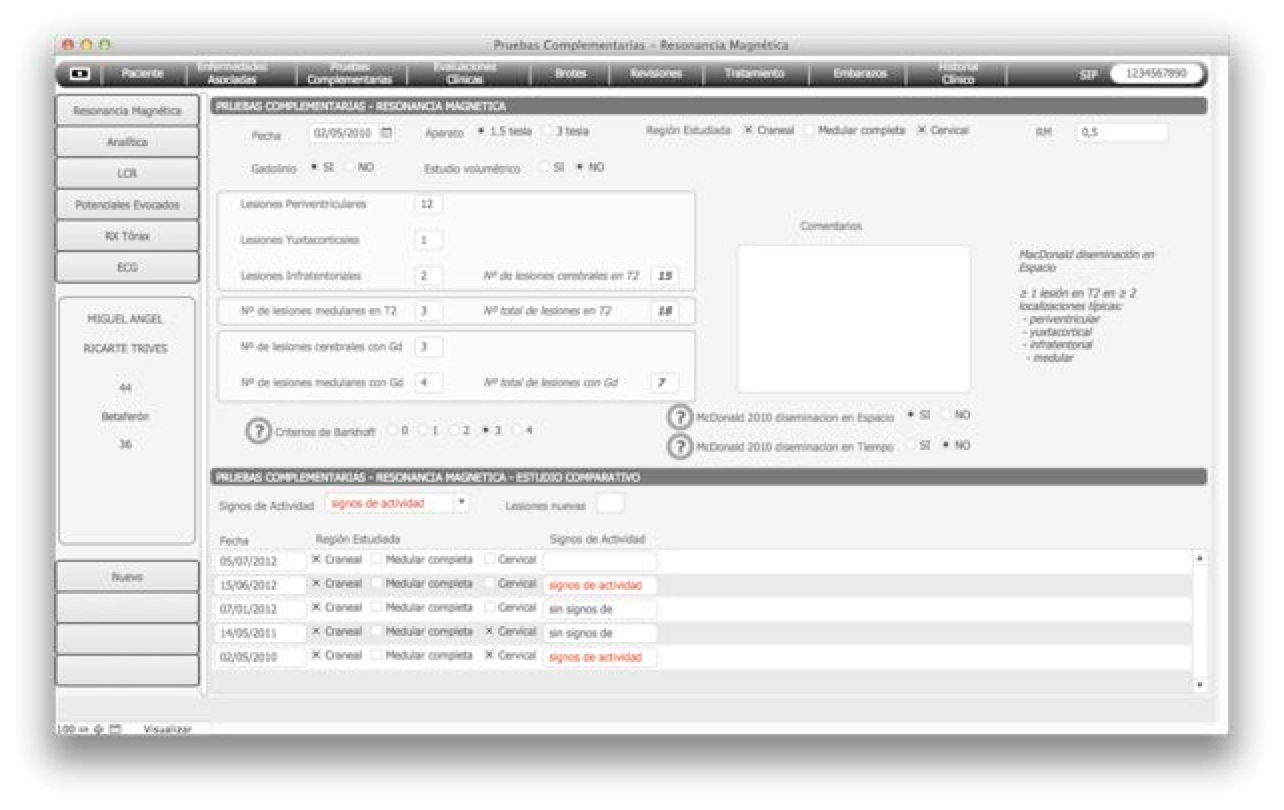1284x810 pixels.
Task: Select Barkhoff criteria value 4
Action: click(517, 430)
